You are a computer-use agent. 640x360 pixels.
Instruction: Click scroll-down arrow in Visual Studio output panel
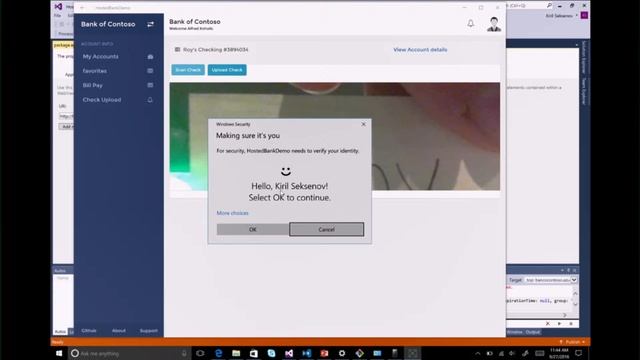pos(575,304)
